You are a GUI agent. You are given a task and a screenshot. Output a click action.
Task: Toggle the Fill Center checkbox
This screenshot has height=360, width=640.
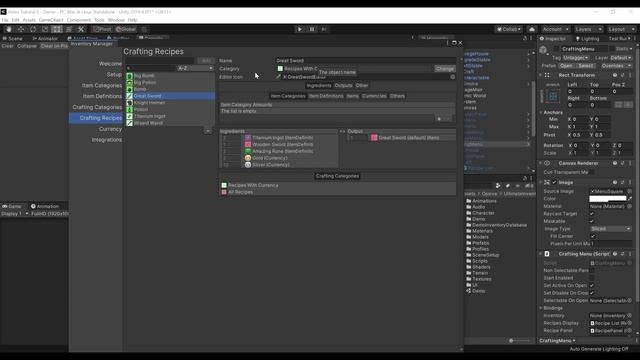tap(593, 236)
